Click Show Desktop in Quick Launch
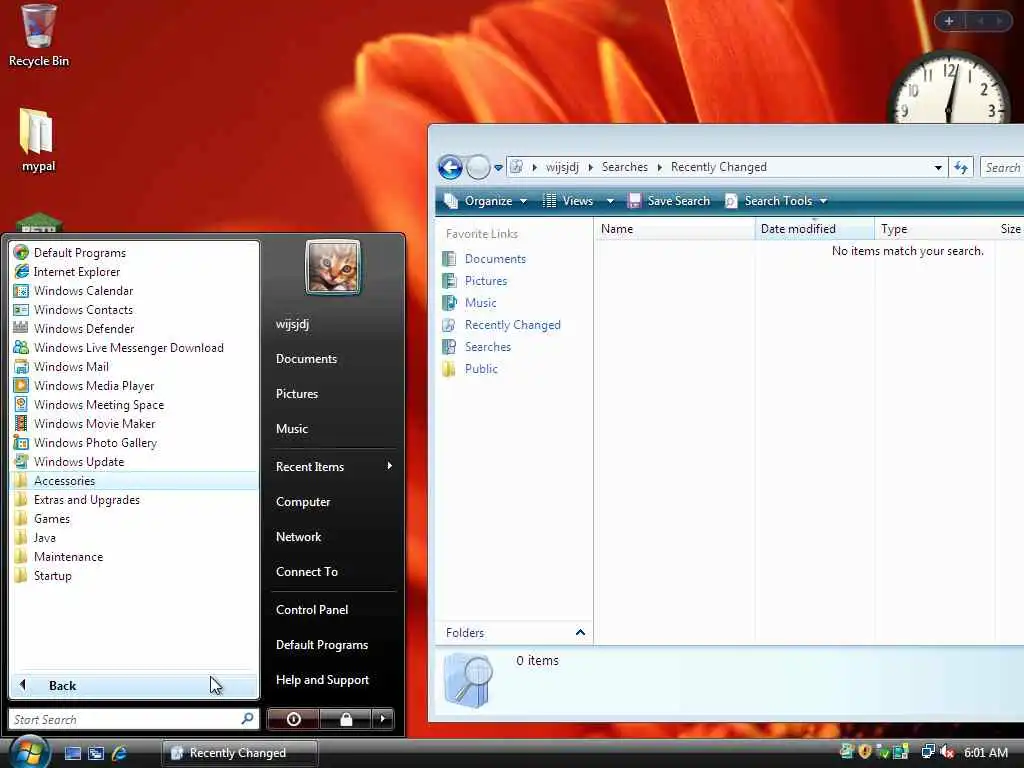 click(72, 753)
